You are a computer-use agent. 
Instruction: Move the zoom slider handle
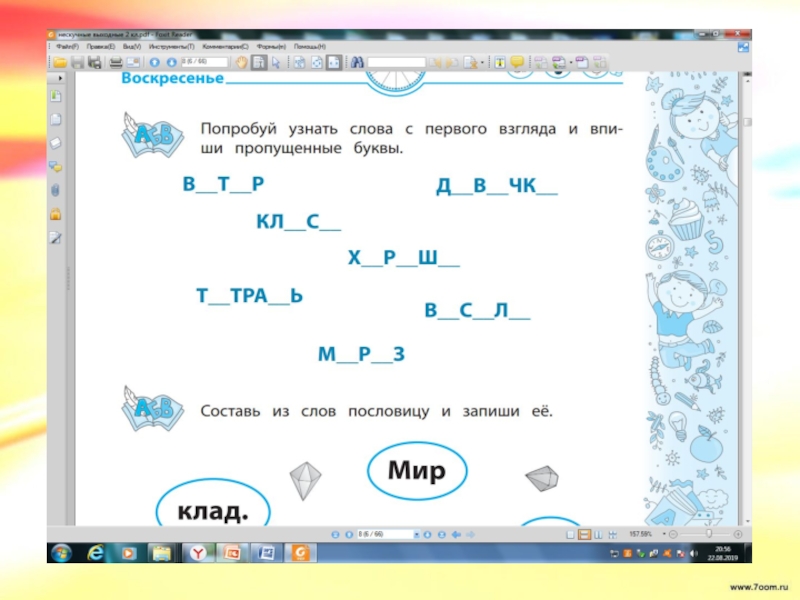point(709,534)
